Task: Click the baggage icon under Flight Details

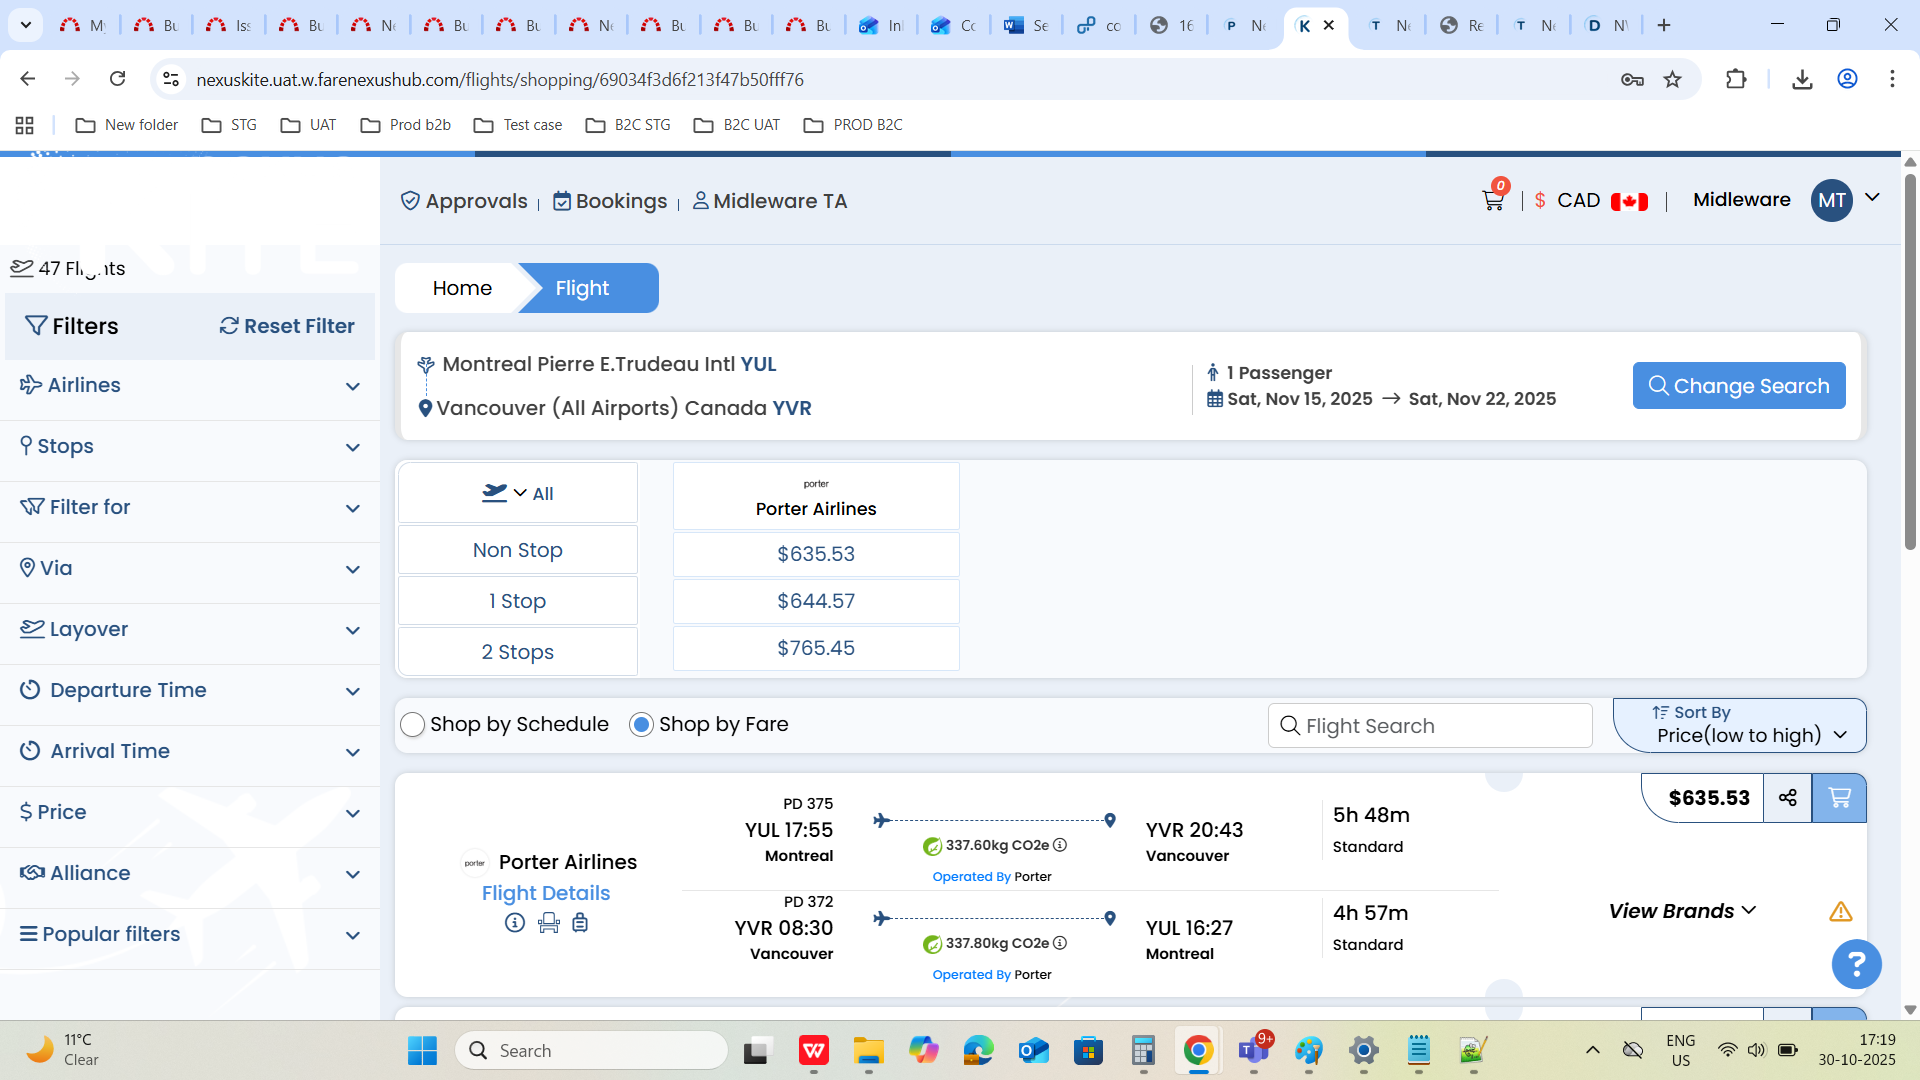Action: click(x=580, y=923)
